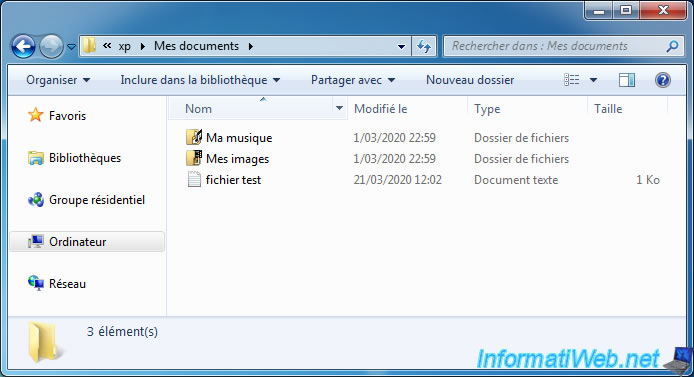Click the greyed Forward arrow button
The image size is (694, 377).
51,46
